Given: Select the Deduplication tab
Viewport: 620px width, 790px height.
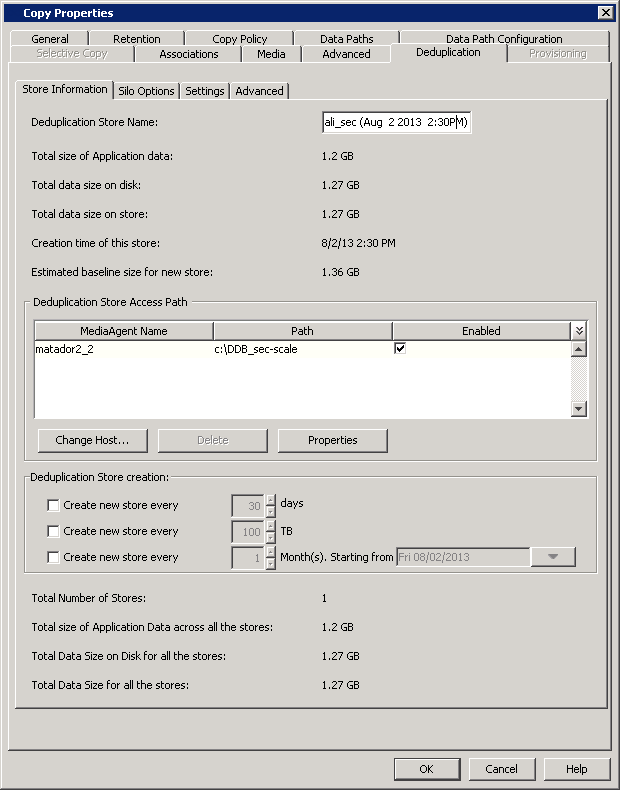Looking at the screenshot, I should [448, 52].
